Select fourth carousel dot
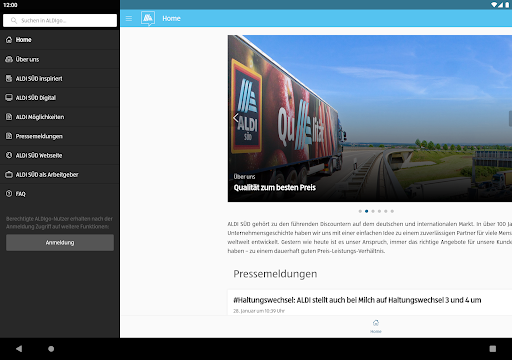The width and height of the screenshot is (512, 360). tap(379, 211)
